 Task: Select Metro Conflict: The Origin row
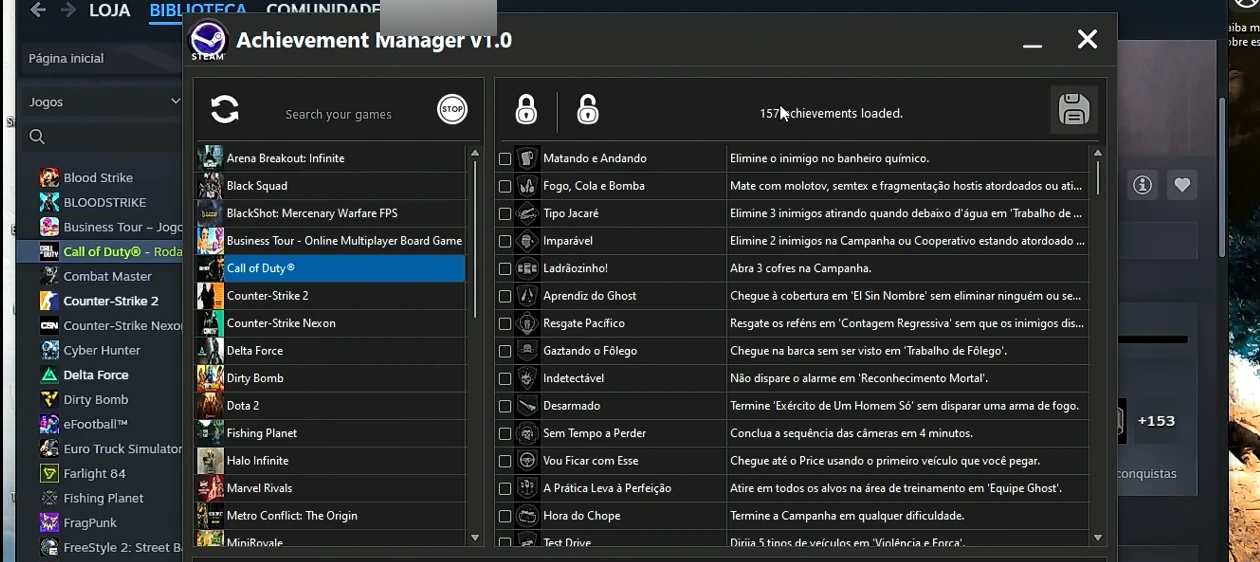point(331,516)
